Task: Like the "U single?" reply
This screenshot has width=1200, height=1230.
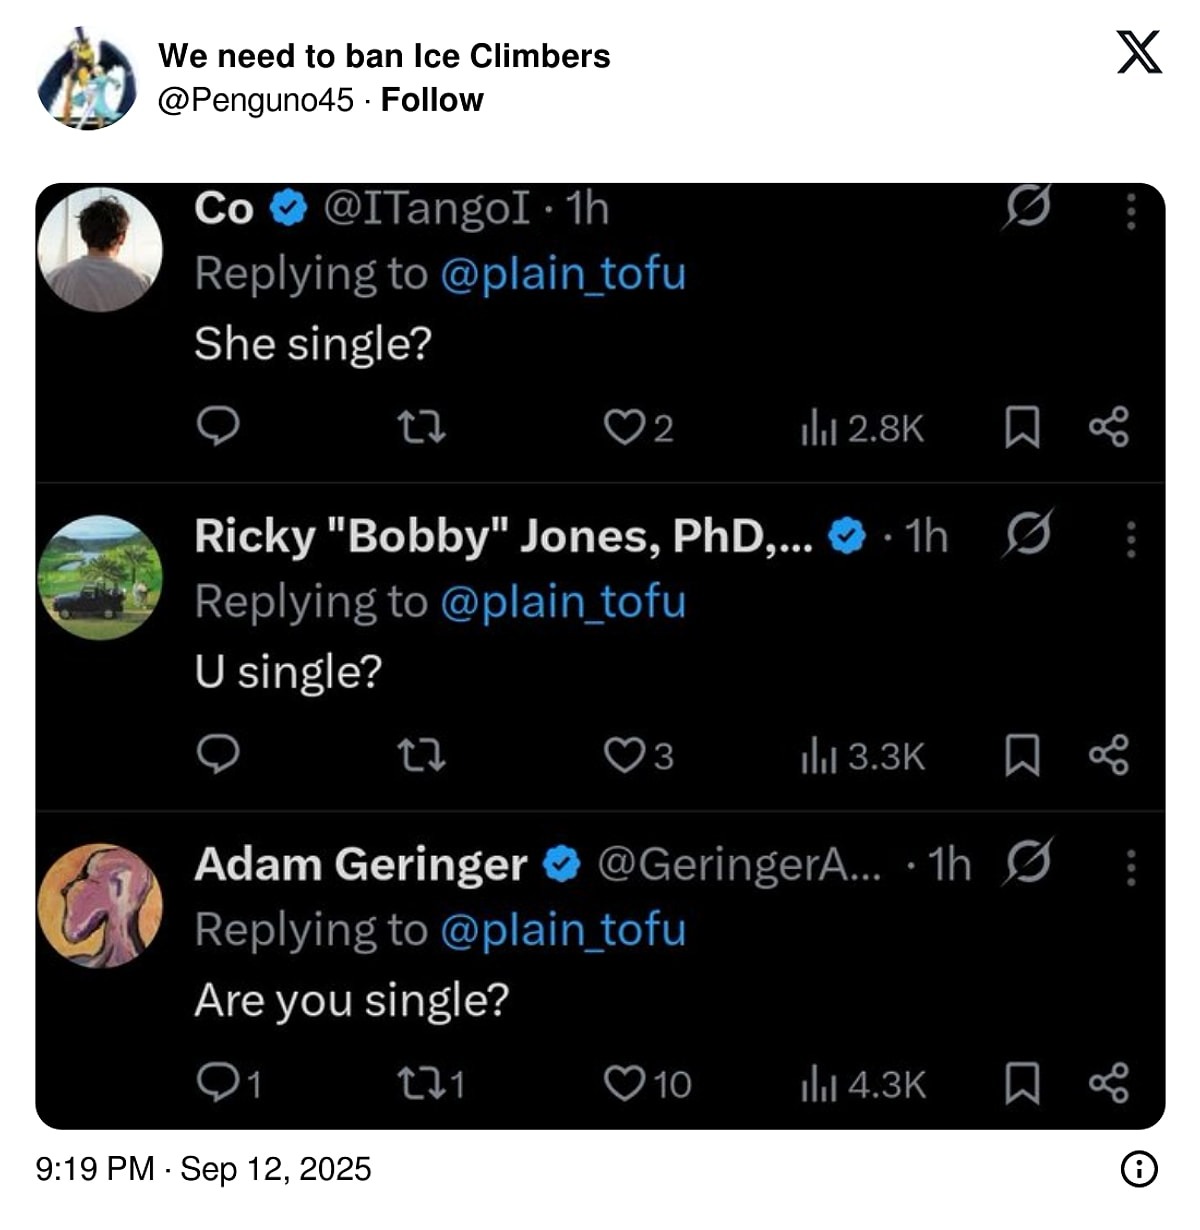Action: [x=625, y=756]
